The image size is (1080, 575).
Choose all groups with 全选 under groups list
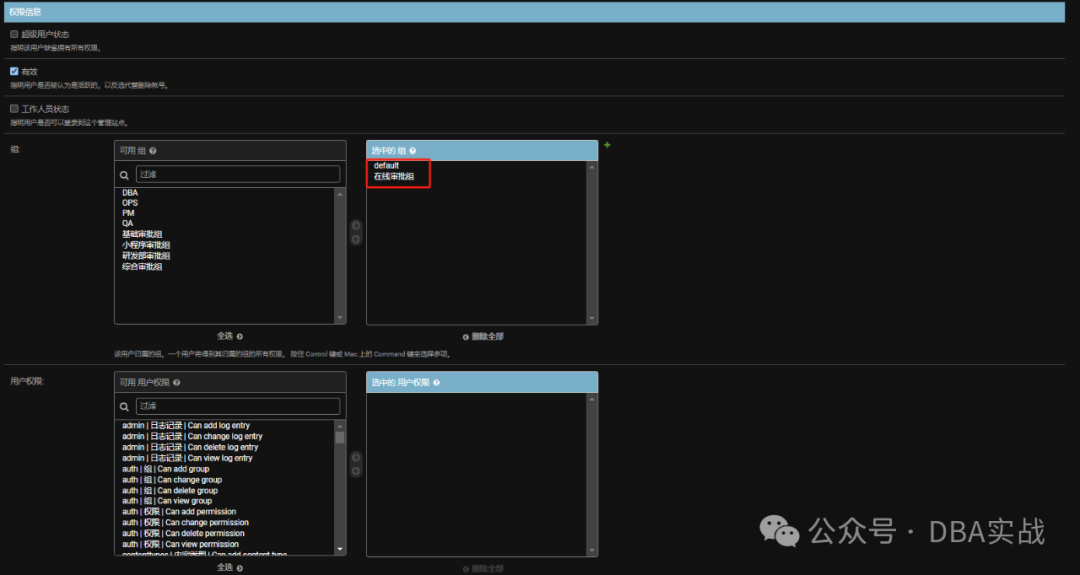tap(229, 336)
